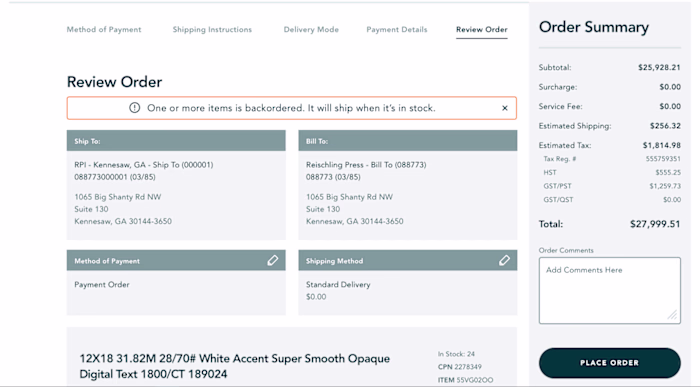Dismiss the backordered items alert
This screenshot has height=387, width=700.
click(504, 108)
